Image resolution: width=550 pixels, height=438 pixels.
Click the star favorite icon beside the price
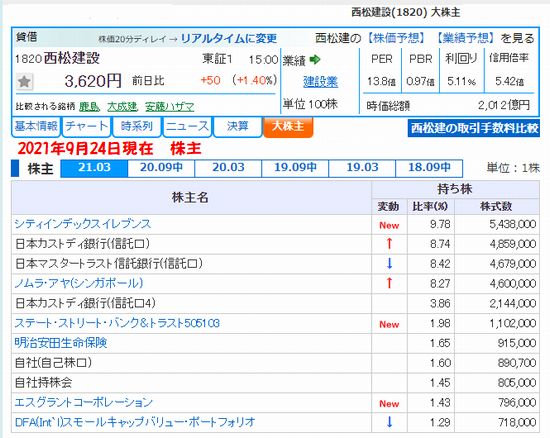pyautogui.click(x=24, y=82)
